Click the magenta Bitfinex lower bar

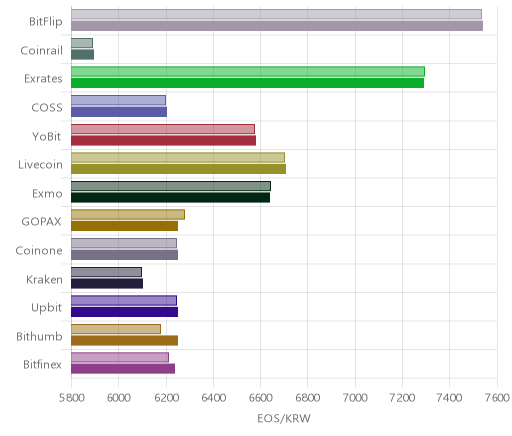(123, 369)
